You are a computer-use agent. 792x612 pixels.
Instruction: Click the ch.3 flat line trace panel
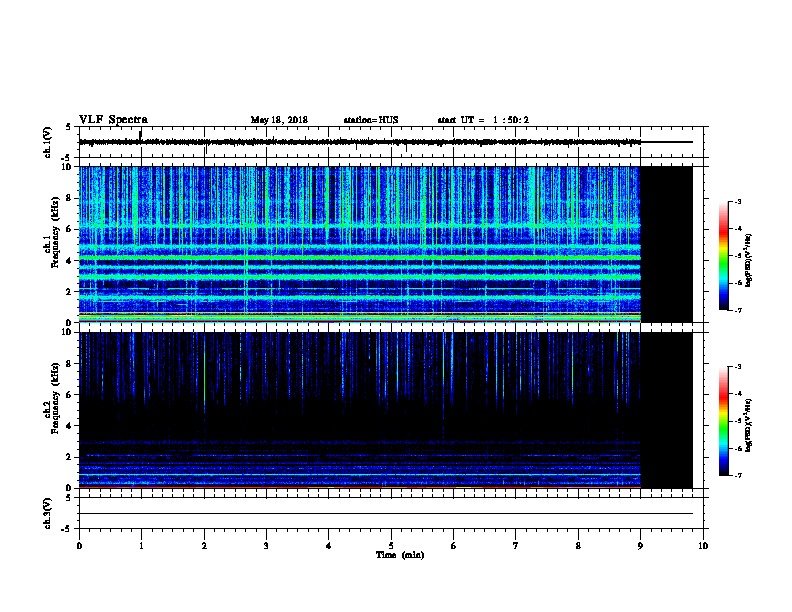[391, 513]
